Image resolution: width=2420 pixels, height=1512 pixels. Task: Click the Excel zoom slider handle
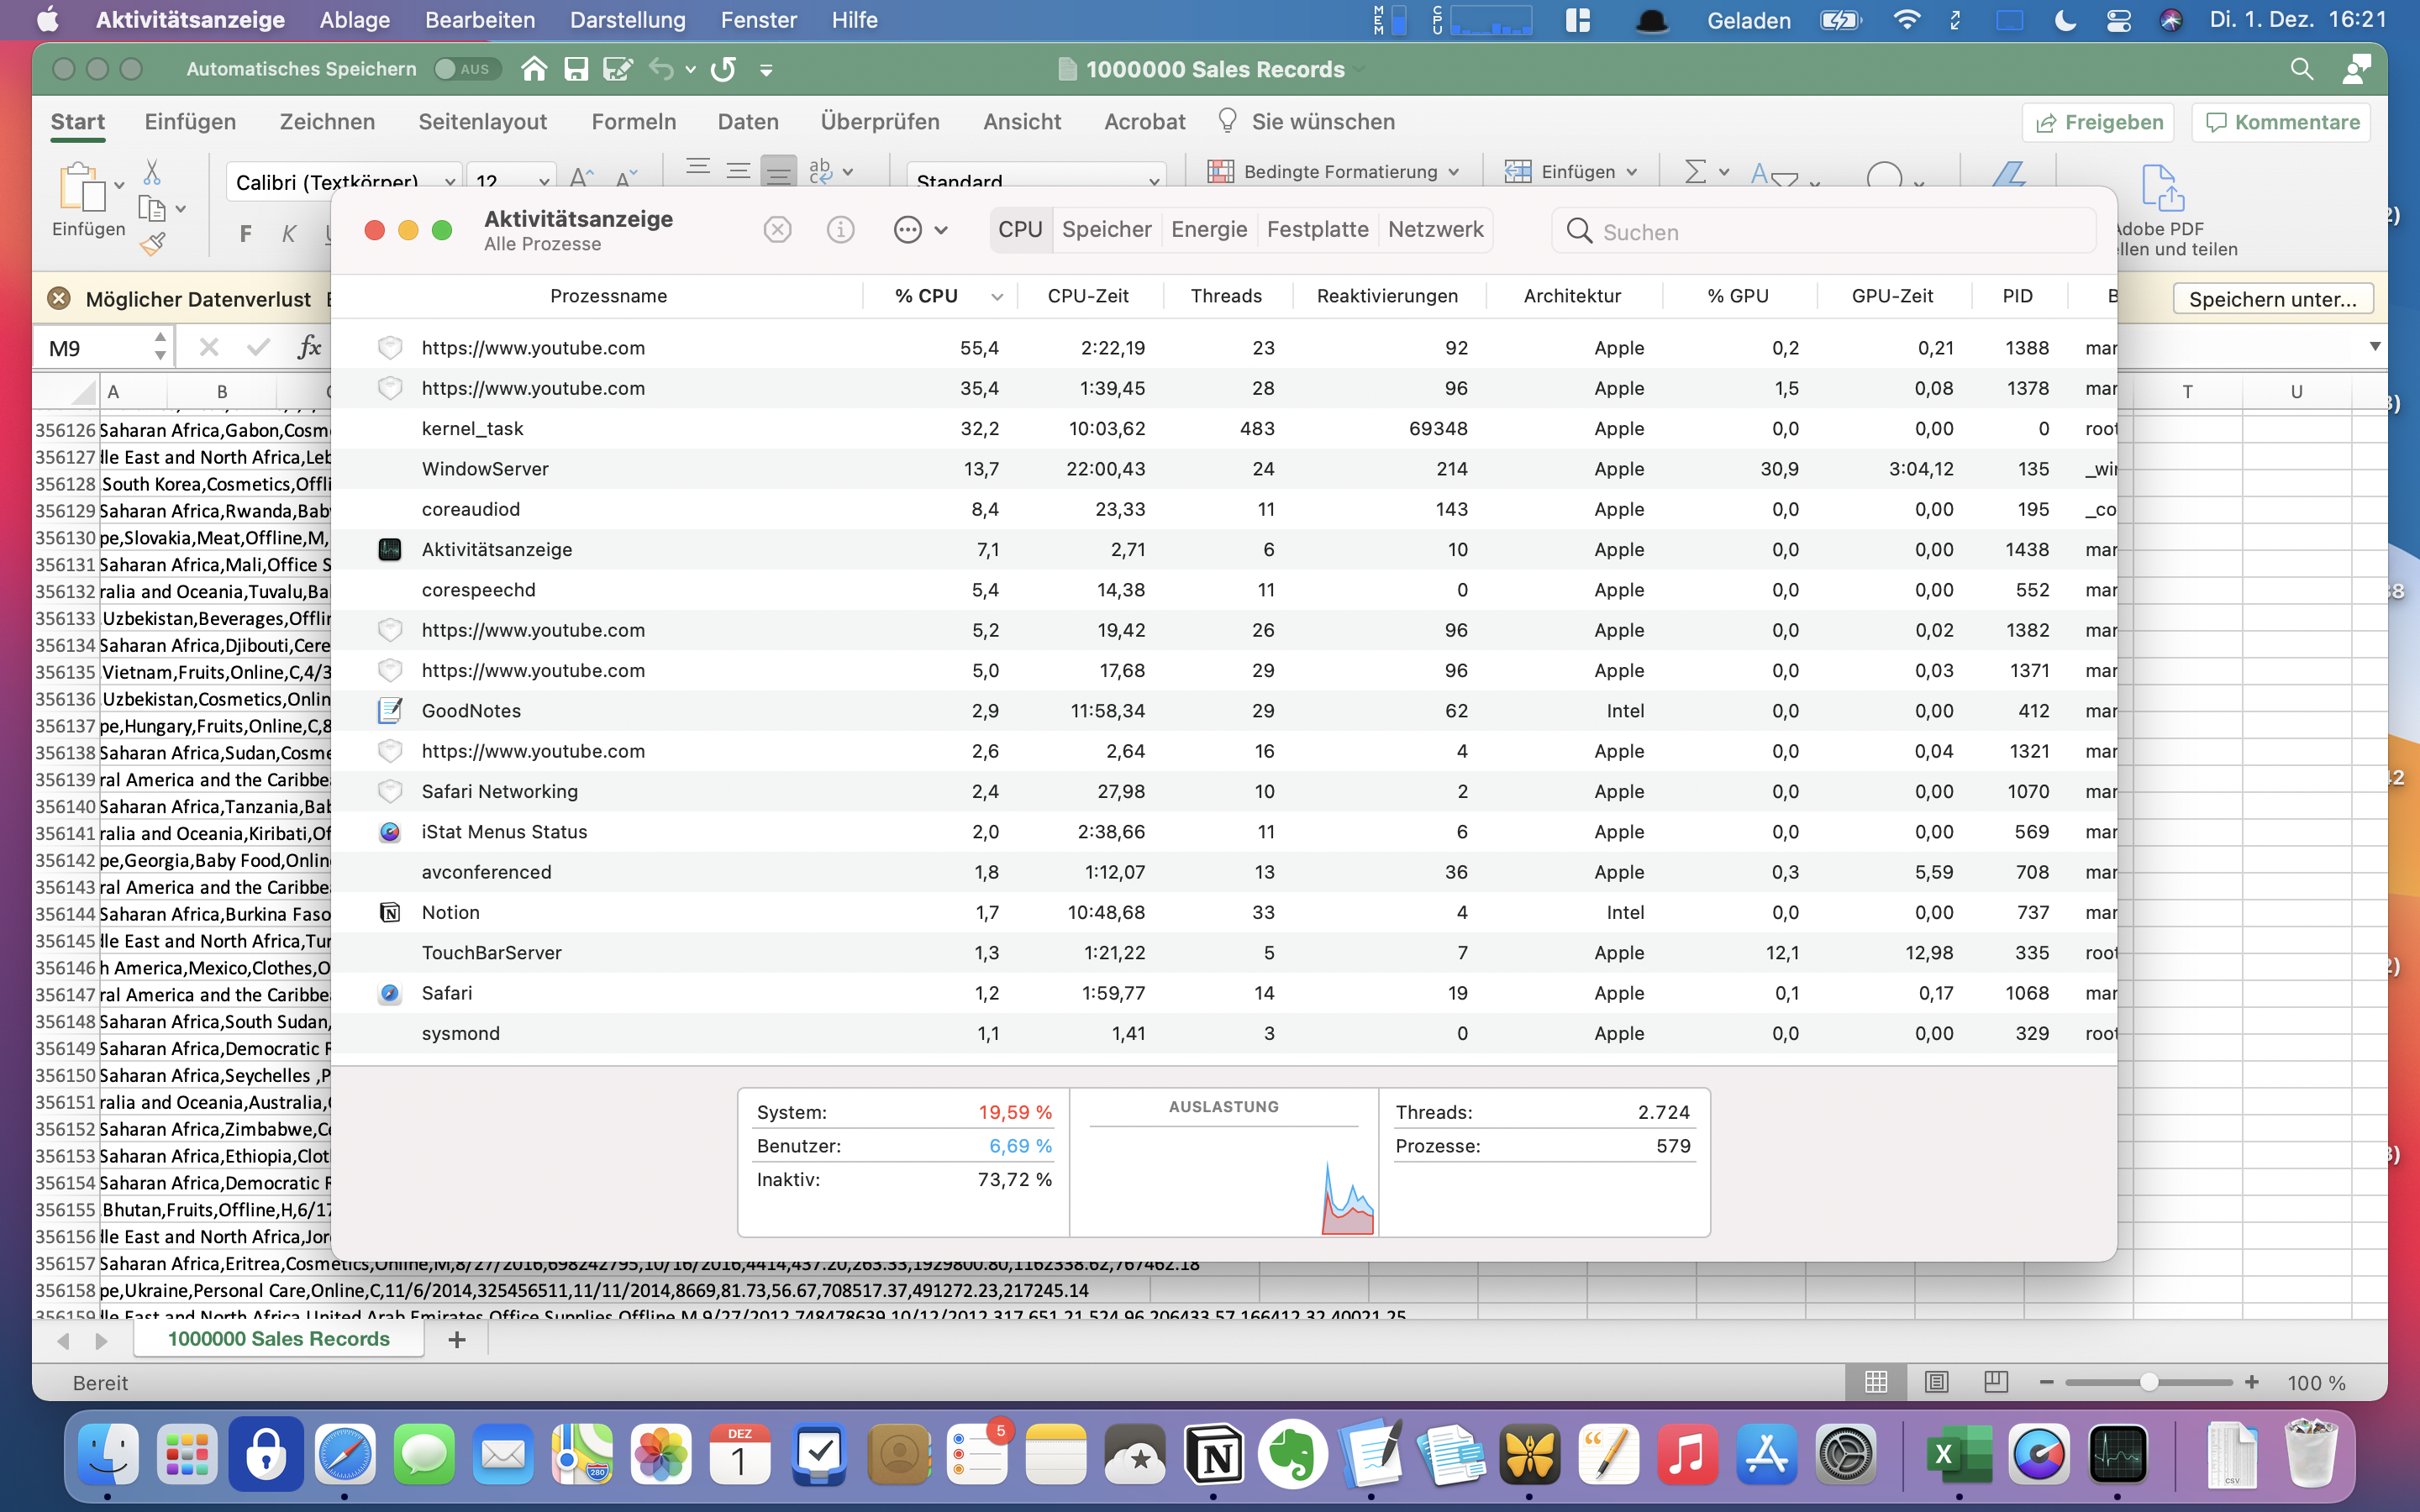[x=2148, y=1382]
